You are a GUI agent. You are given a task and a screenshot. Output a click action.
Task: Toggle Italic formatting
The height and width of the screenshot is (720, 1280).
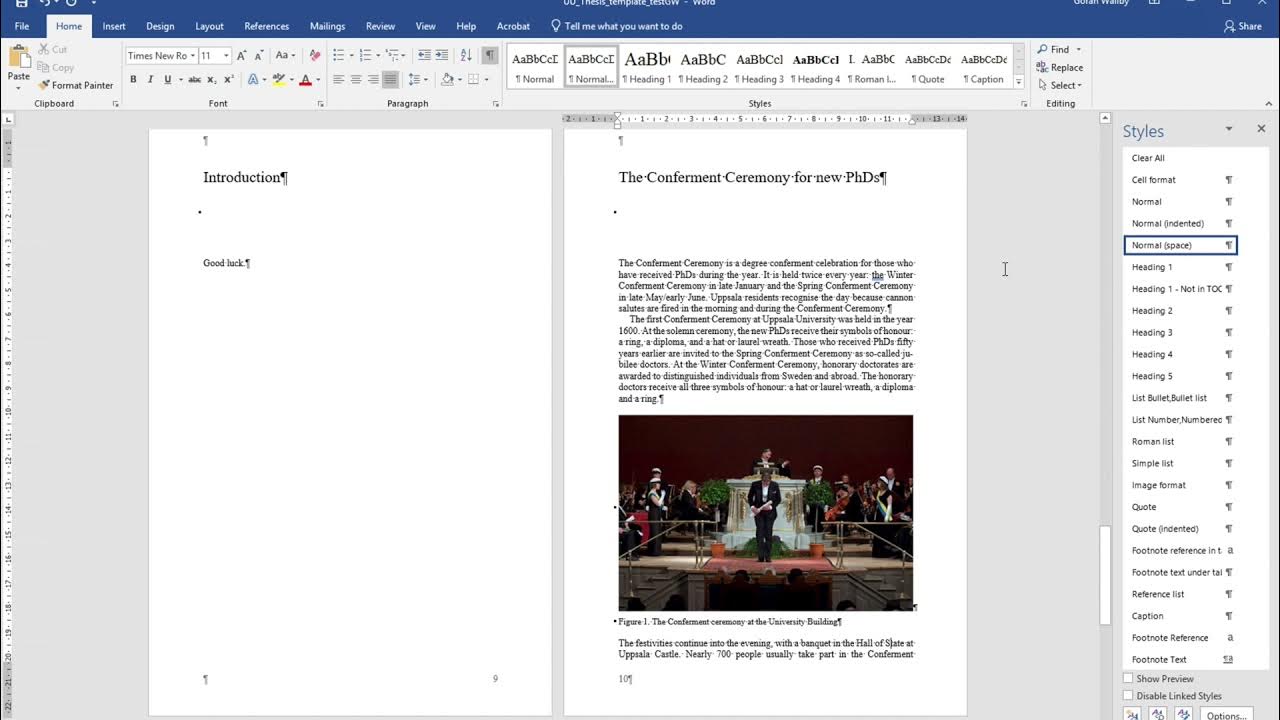150,79
